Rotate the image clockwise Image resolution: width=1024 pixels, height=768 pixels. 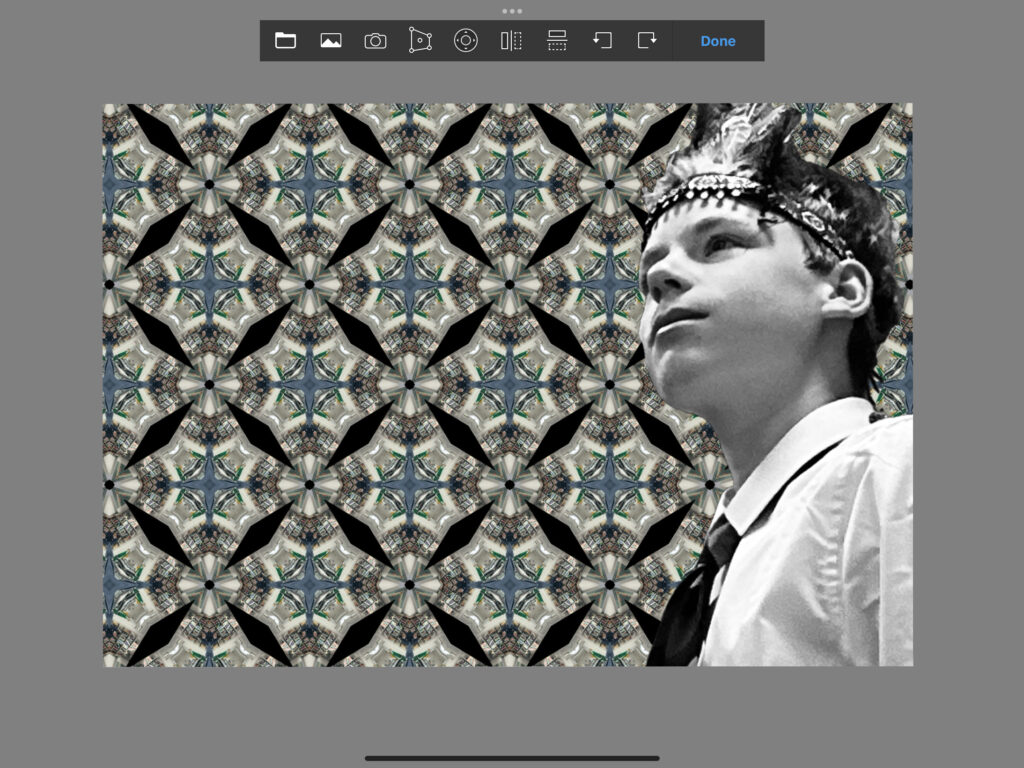[647, 40]
